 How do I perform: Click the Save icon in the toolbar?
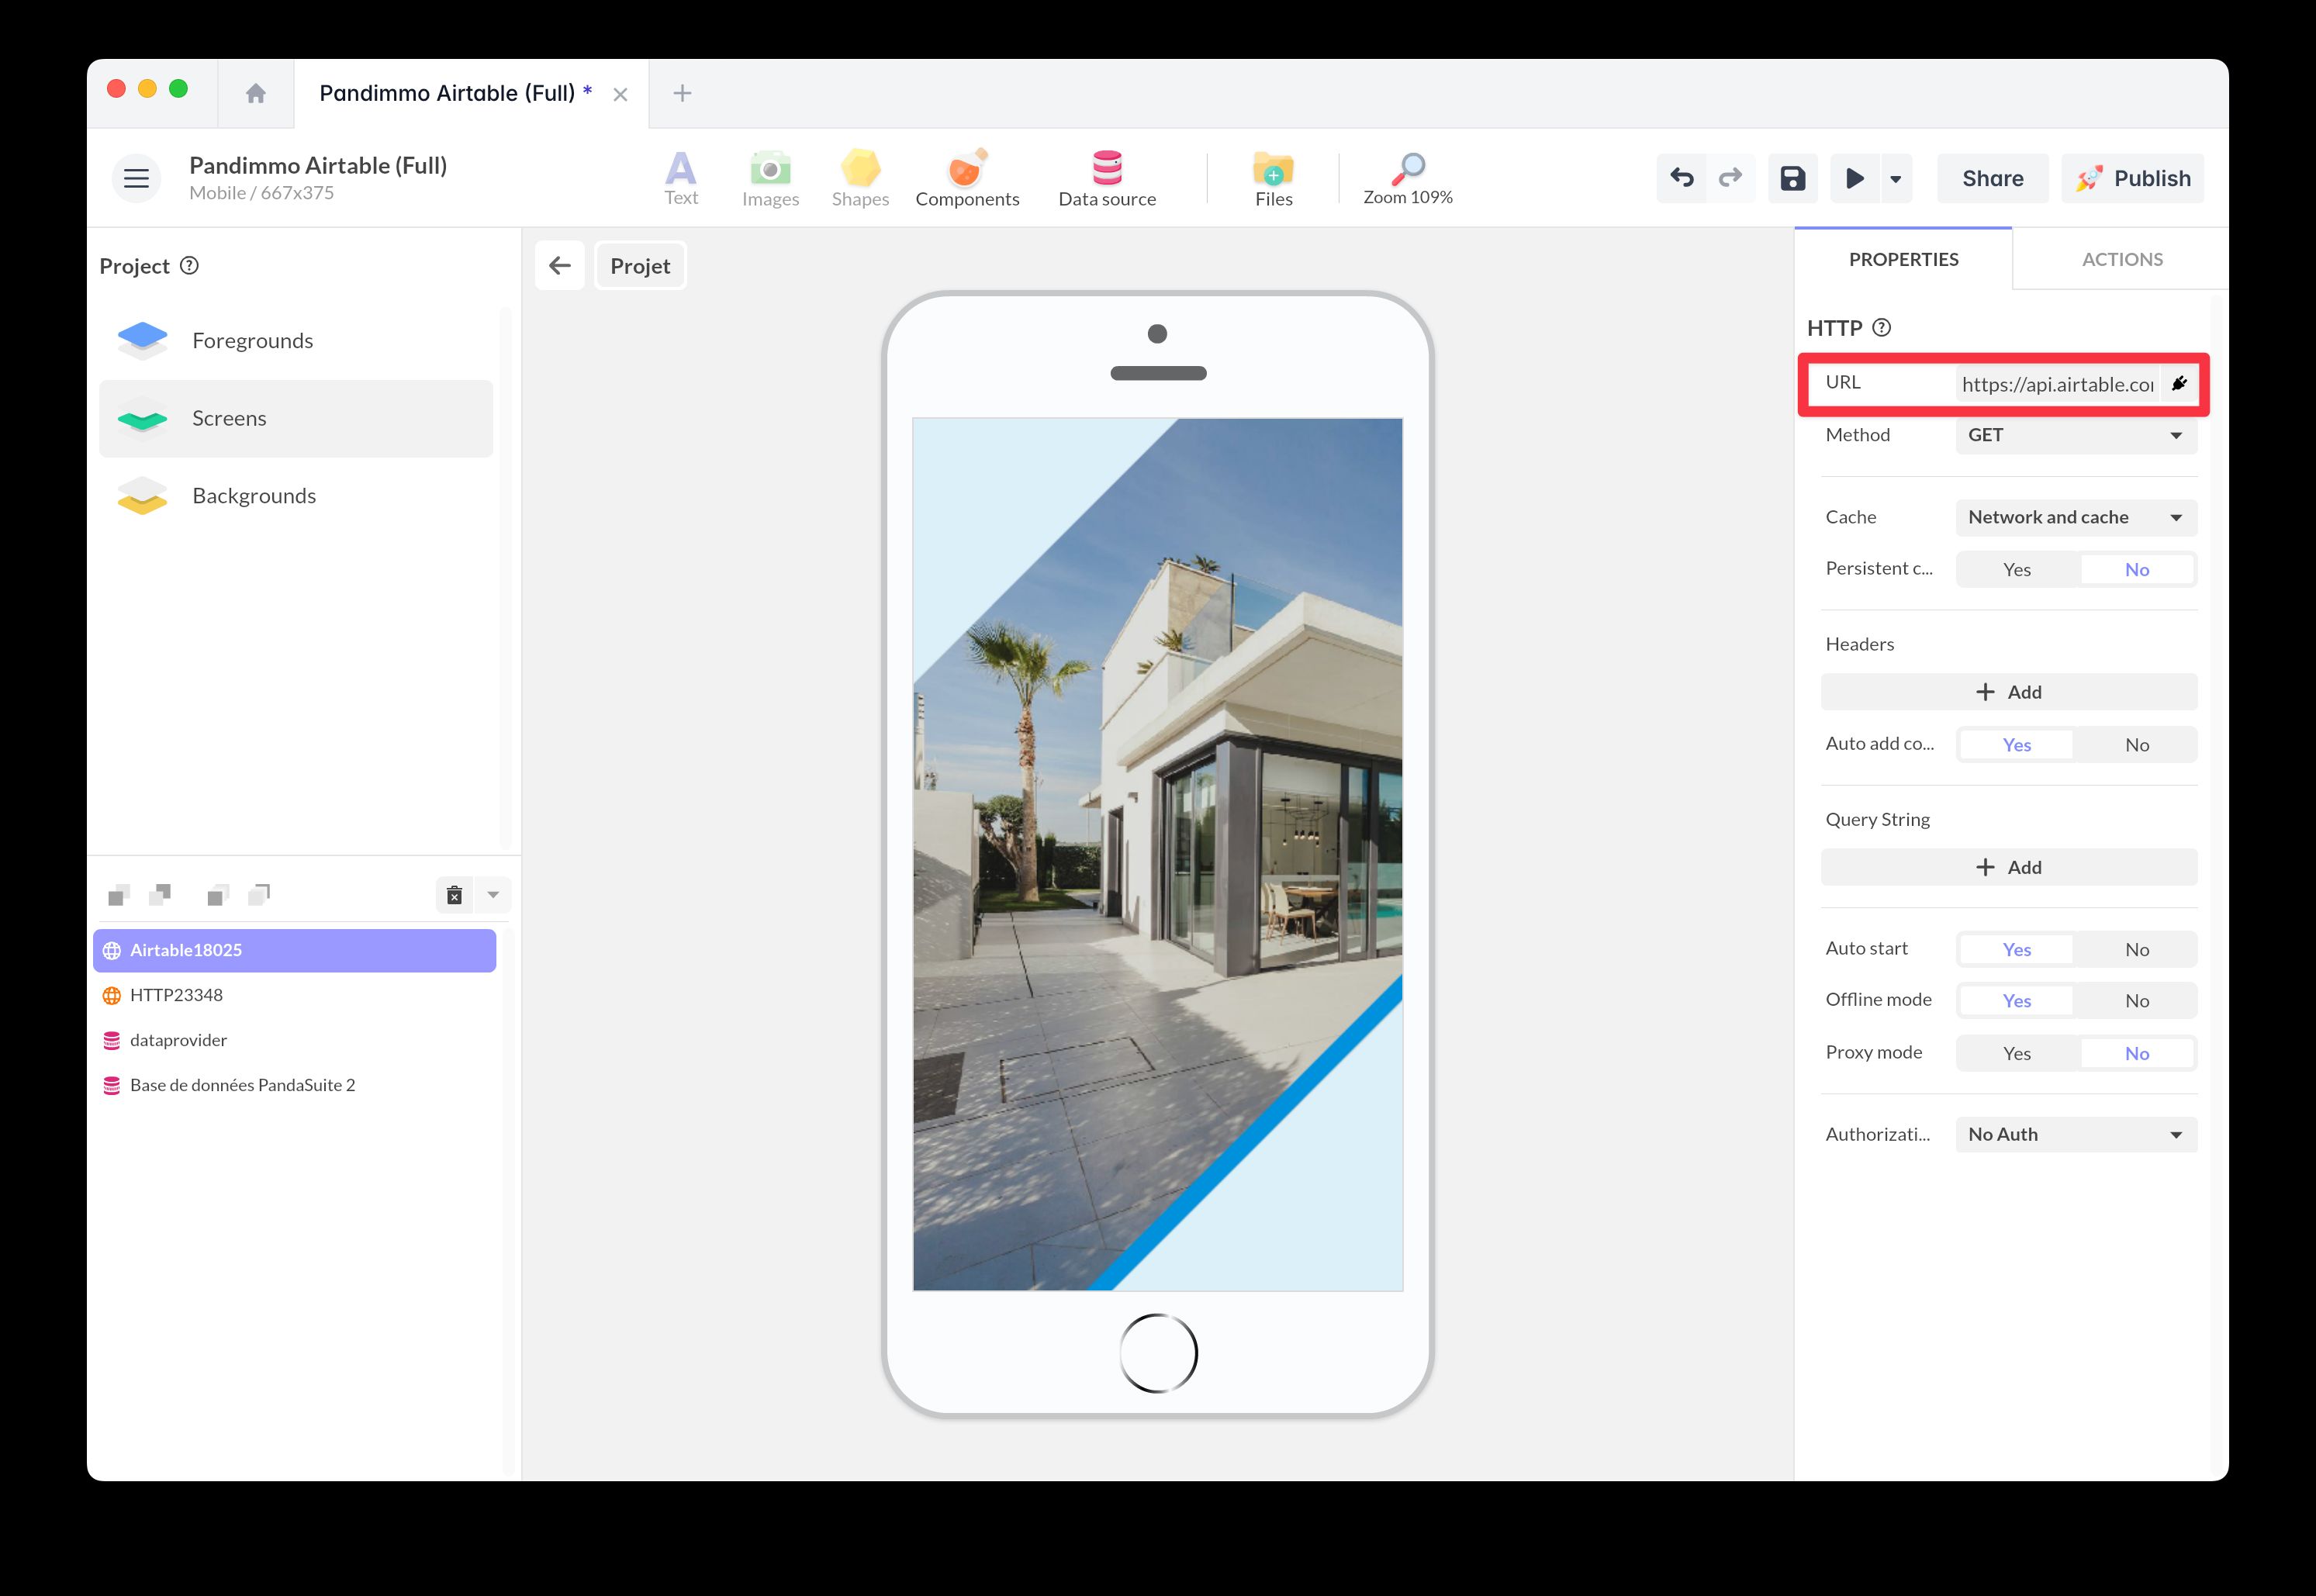1792,178
